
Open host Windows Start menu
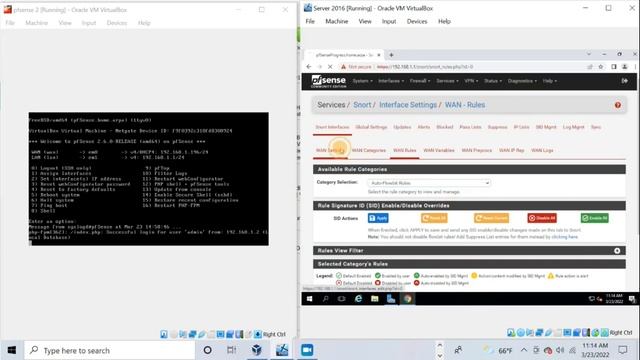(12, 350)
